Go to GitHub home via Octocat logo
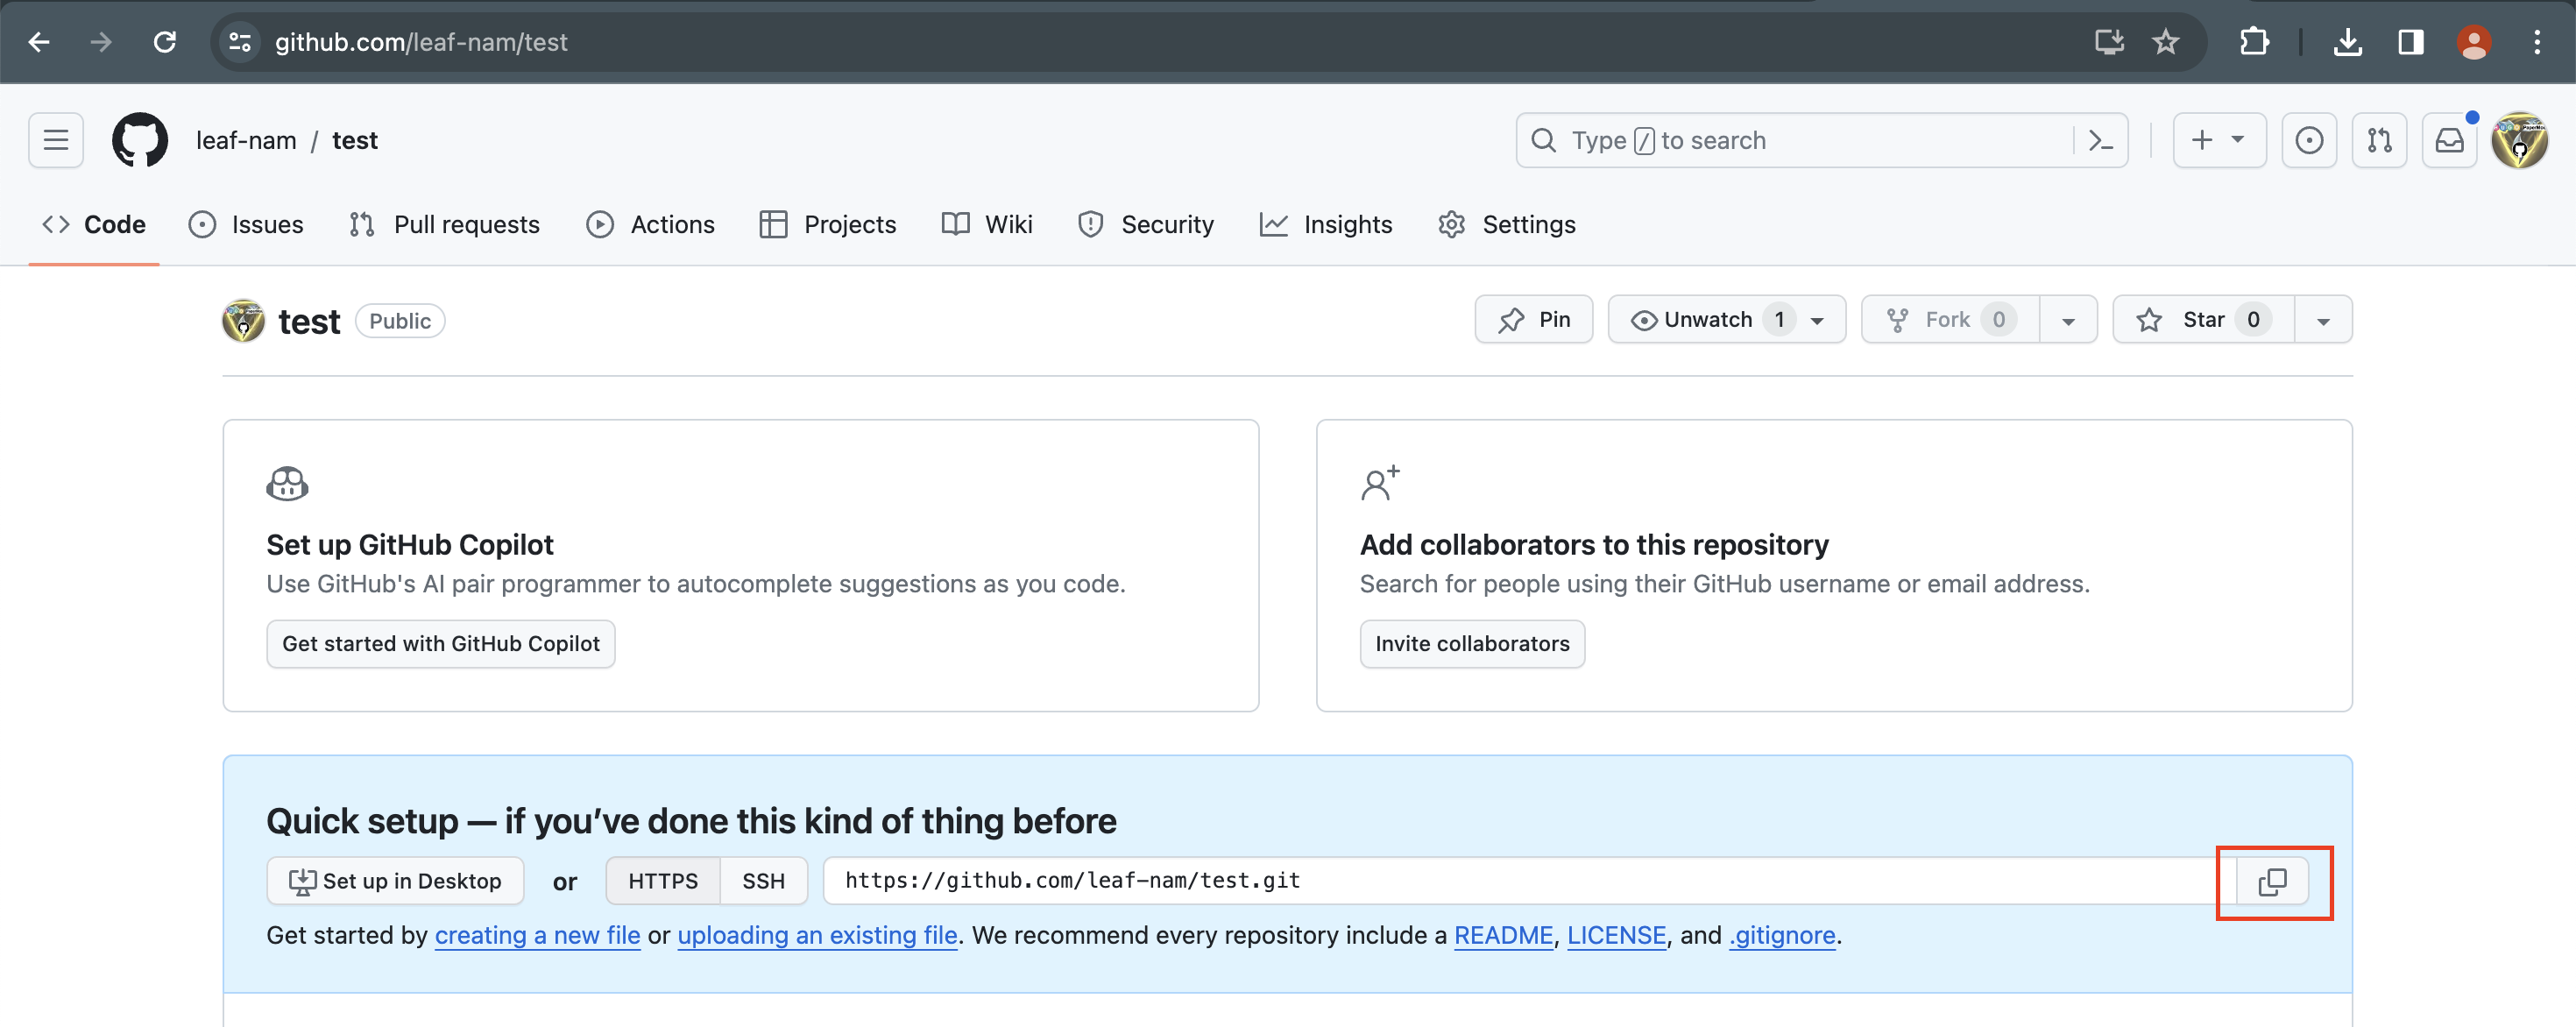 (x=140, y=140)
